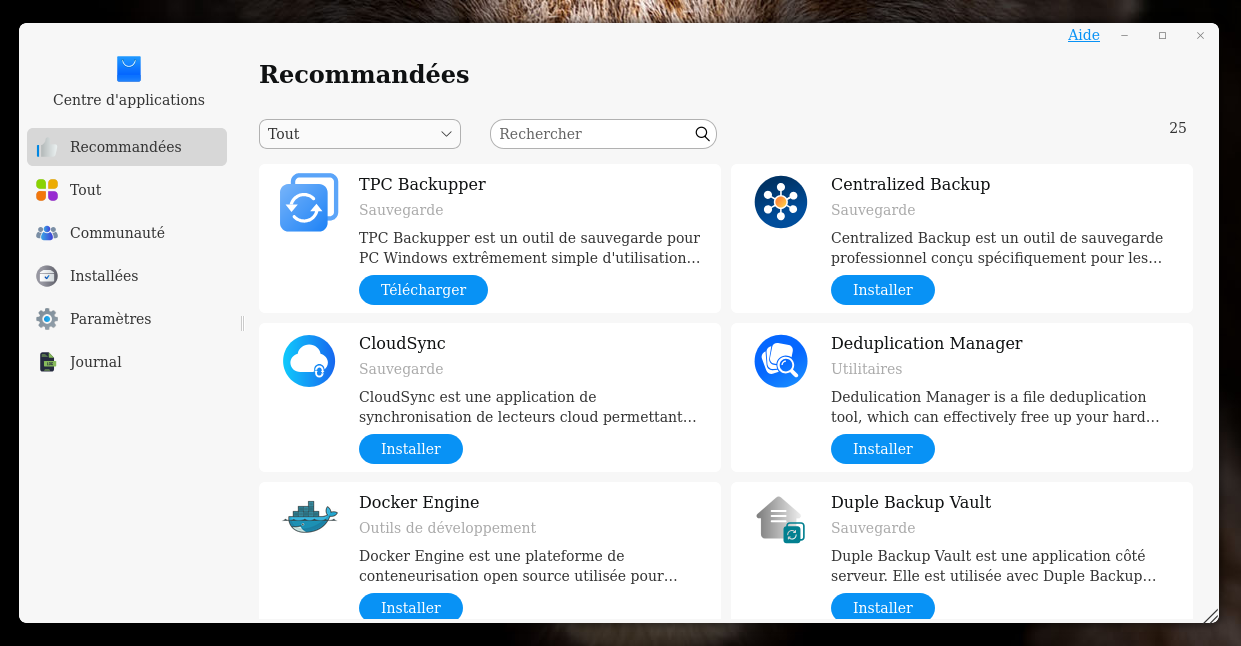Open the Aide help link

click(x=1083, y=35)
